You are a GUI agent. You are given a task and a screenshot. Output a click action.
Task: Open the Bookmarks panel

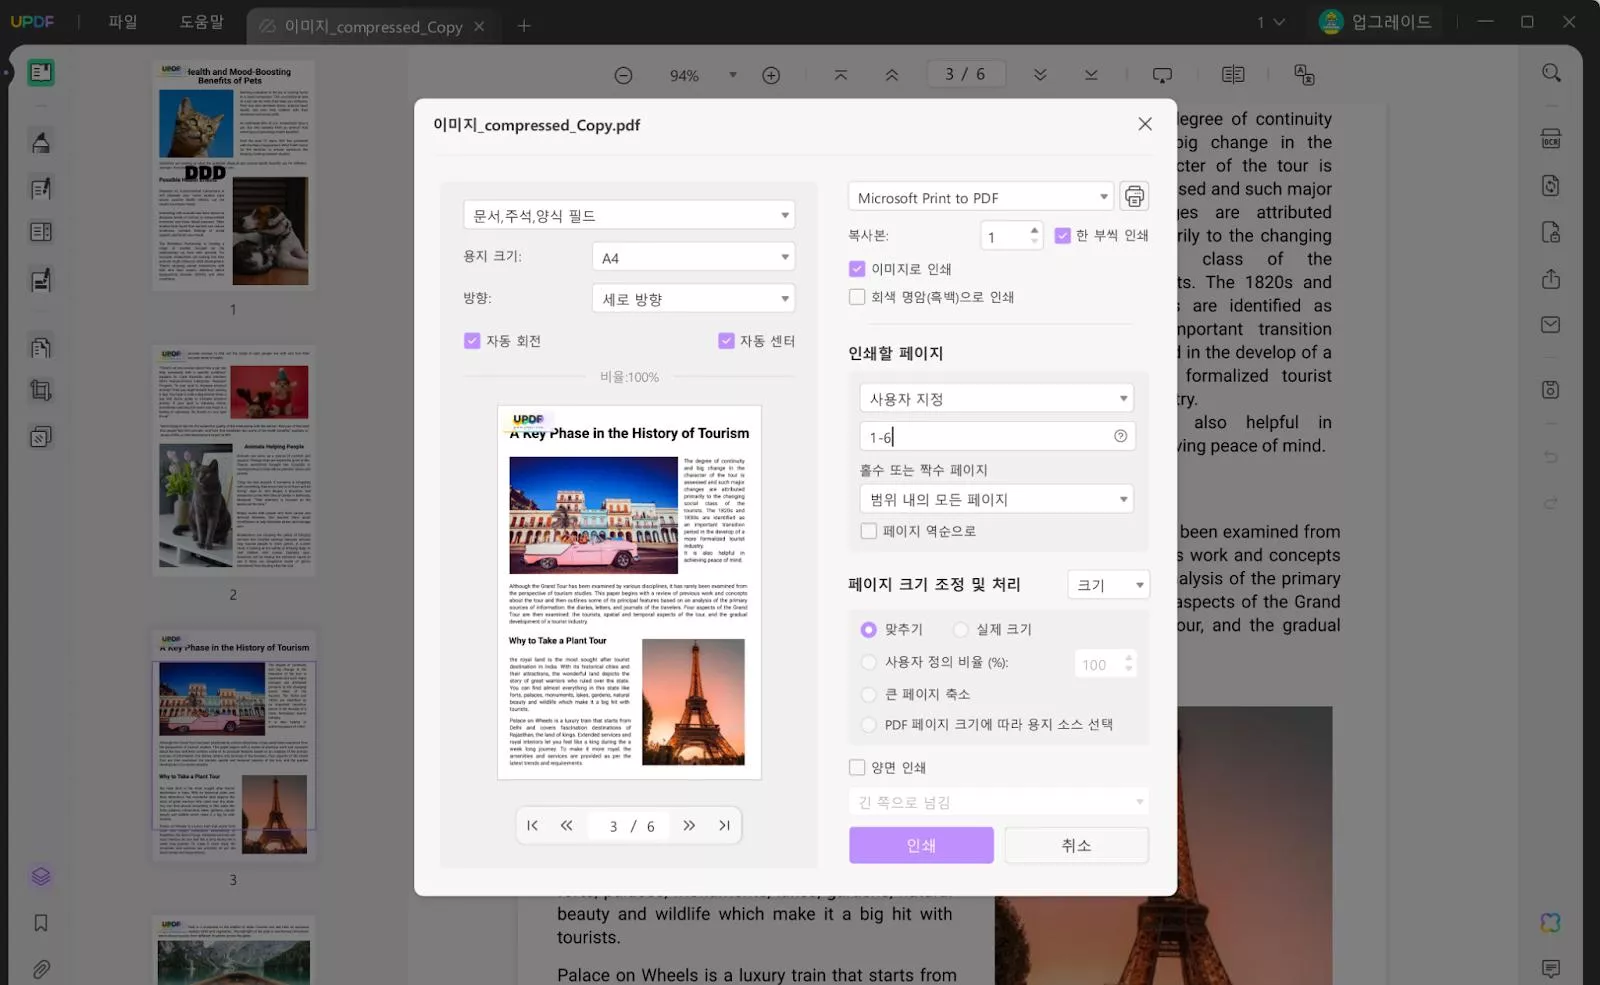click(41, 923)
